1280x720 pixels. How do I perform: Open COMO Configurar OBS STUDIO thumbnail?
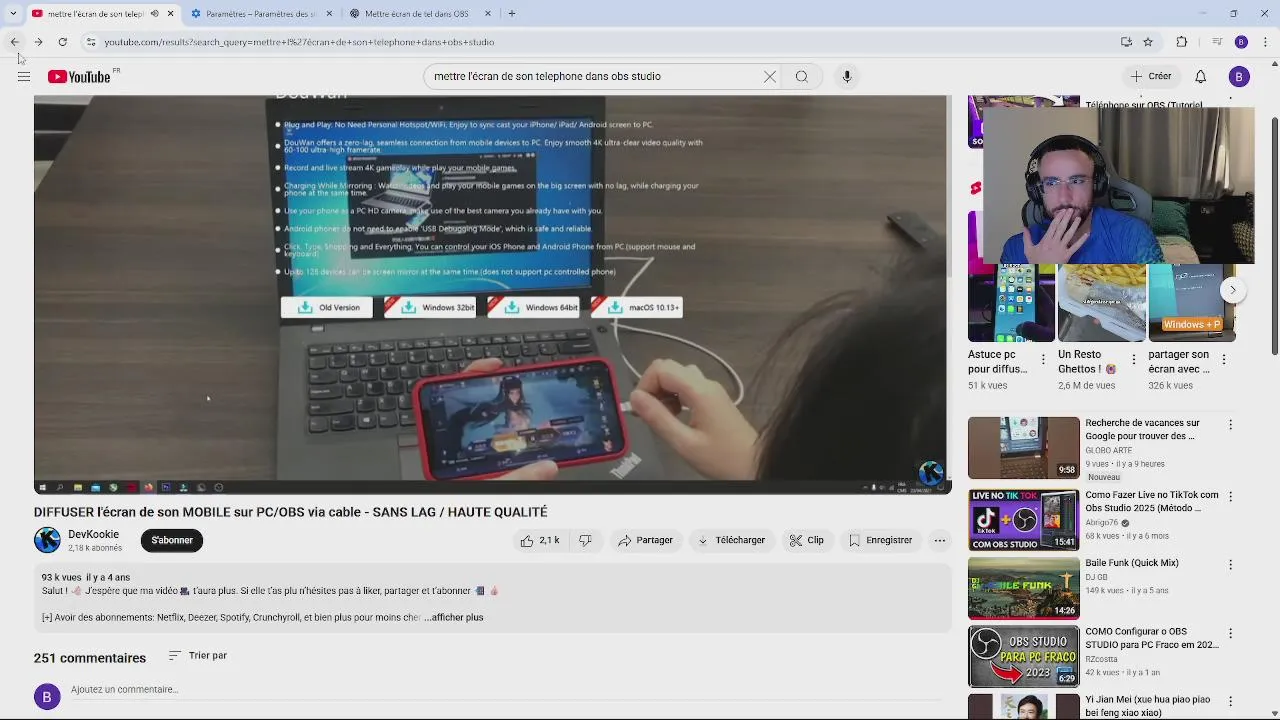tap(1024, 657)
